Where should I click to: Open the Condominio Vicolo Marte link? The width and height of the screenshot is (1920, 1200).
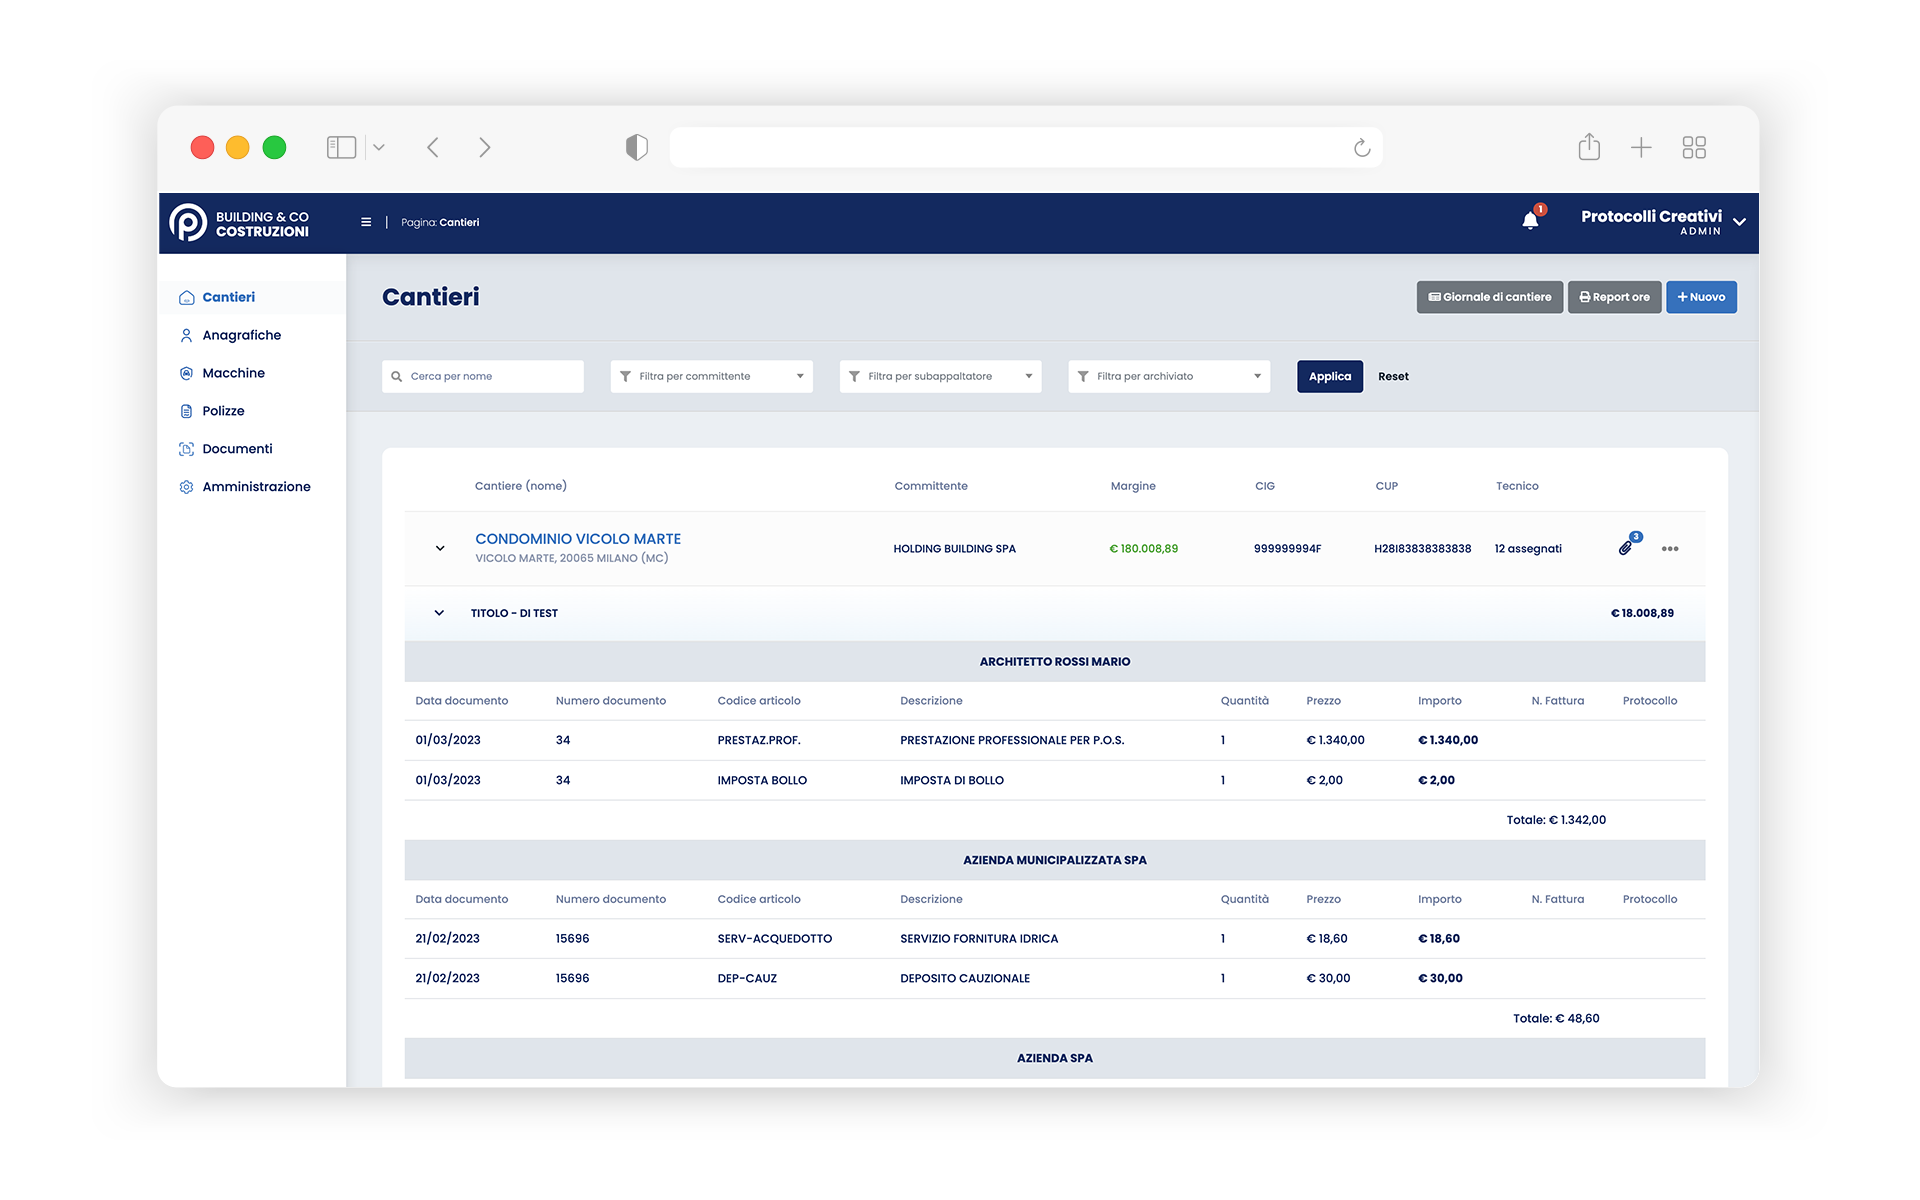pyautogui.click(x=578, y=539)
